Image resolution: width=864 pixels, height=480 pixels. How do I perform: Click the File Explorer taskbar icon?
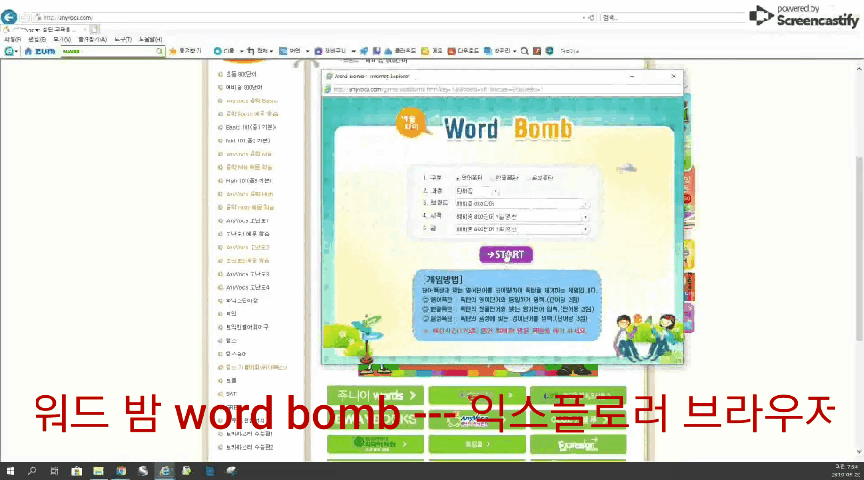tap(98, 471)
